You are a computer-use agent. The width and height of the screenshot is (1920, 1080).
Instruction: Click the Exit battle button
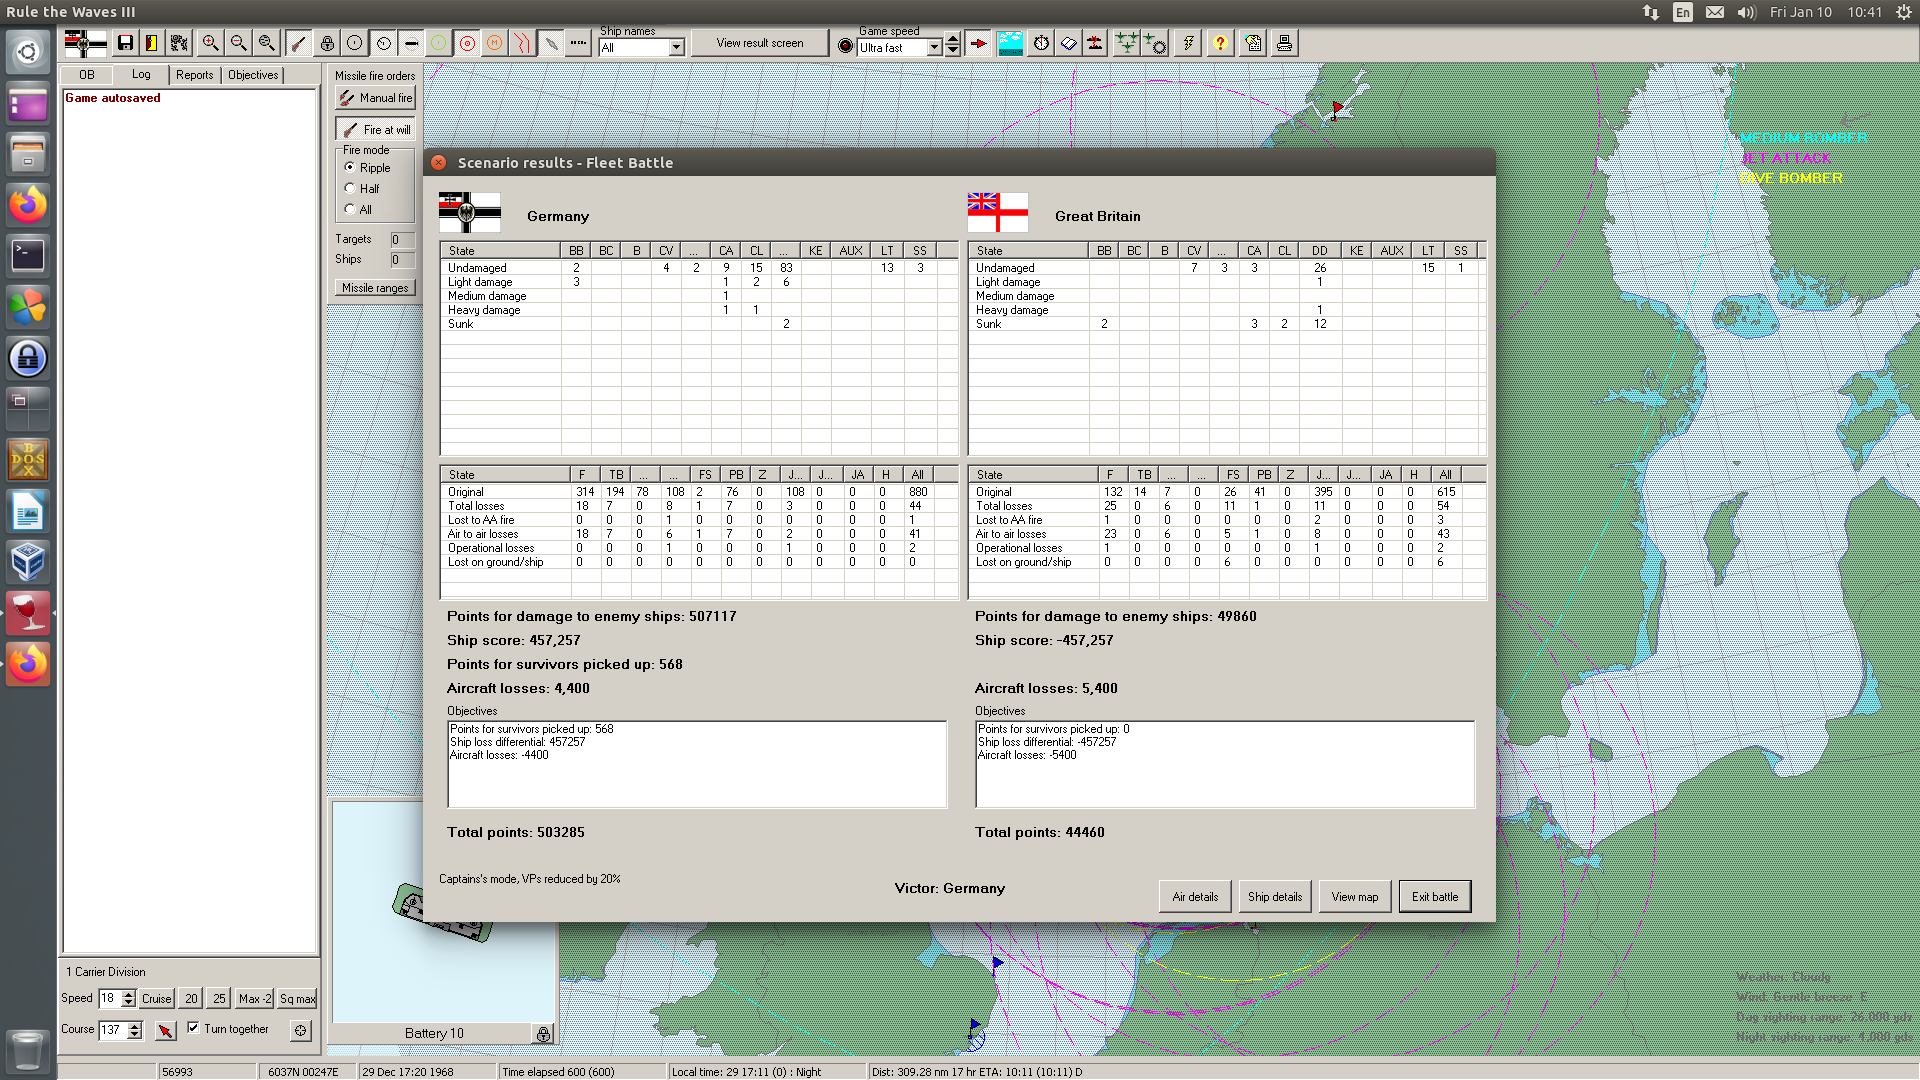pyautogui.click(x=1435, y=897)
